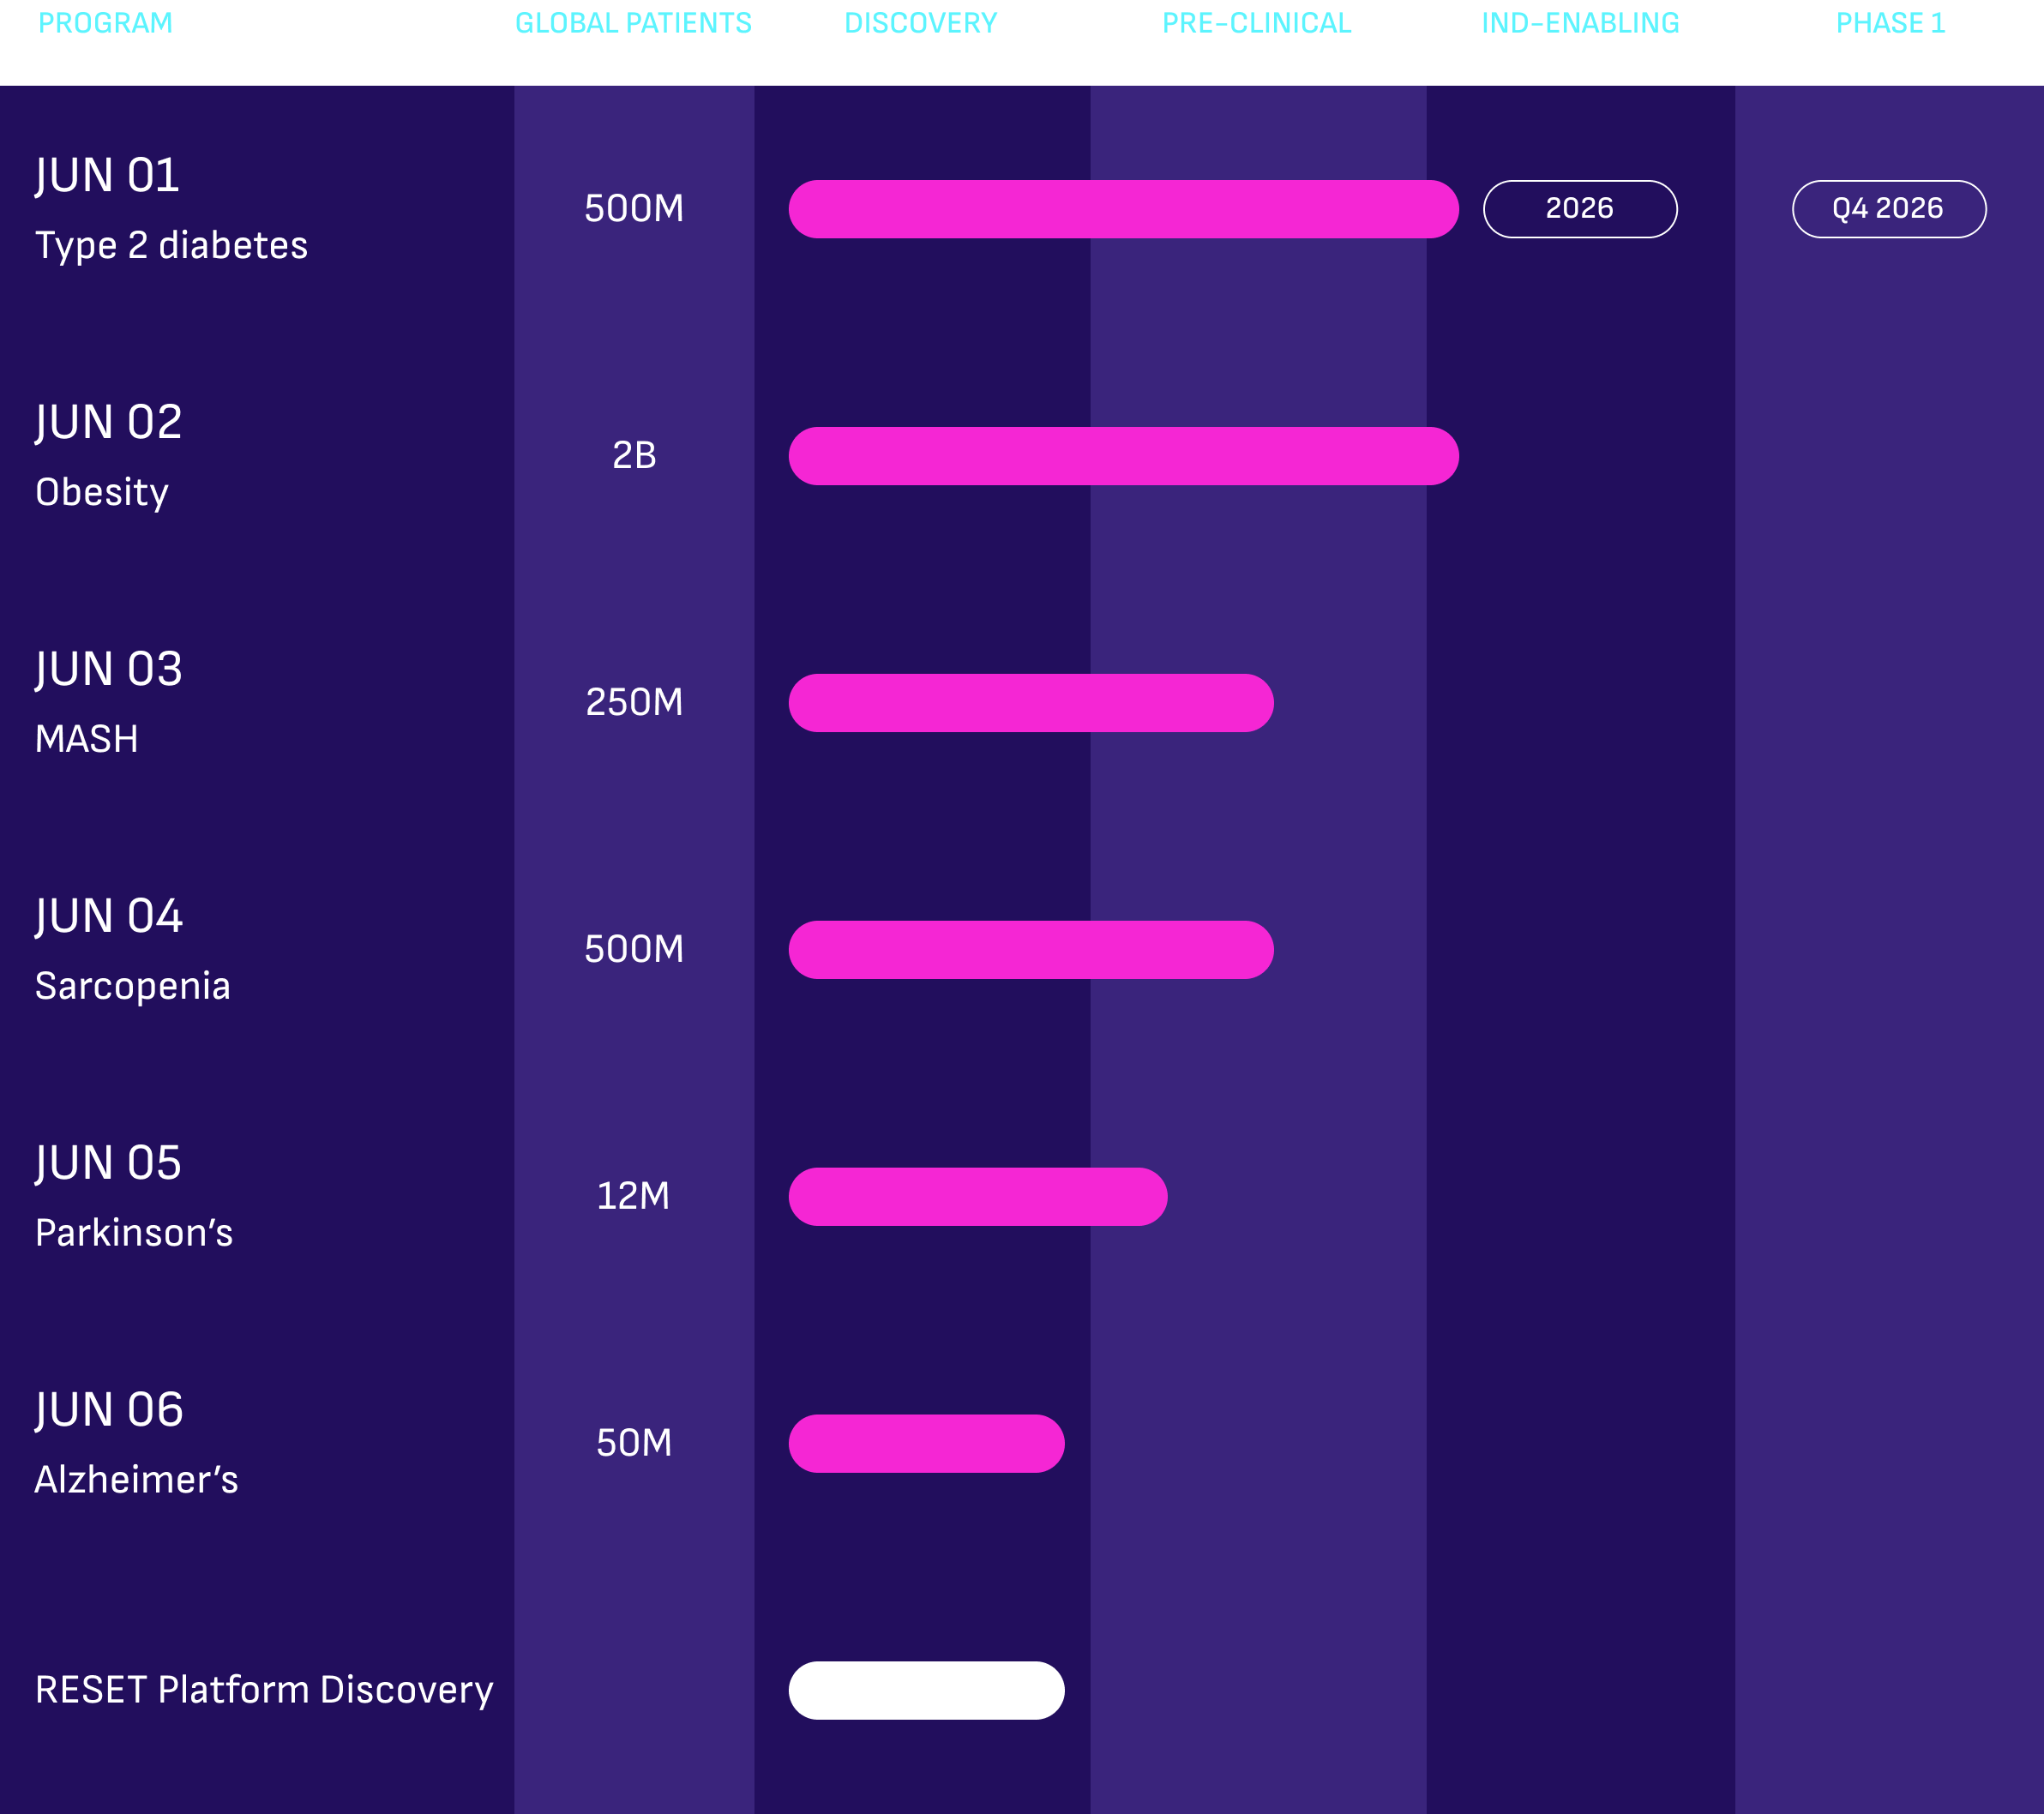Select the 2026 pill for JUN 01
Viewport: 2044px width, 1814px height.
pos(1580,209)
